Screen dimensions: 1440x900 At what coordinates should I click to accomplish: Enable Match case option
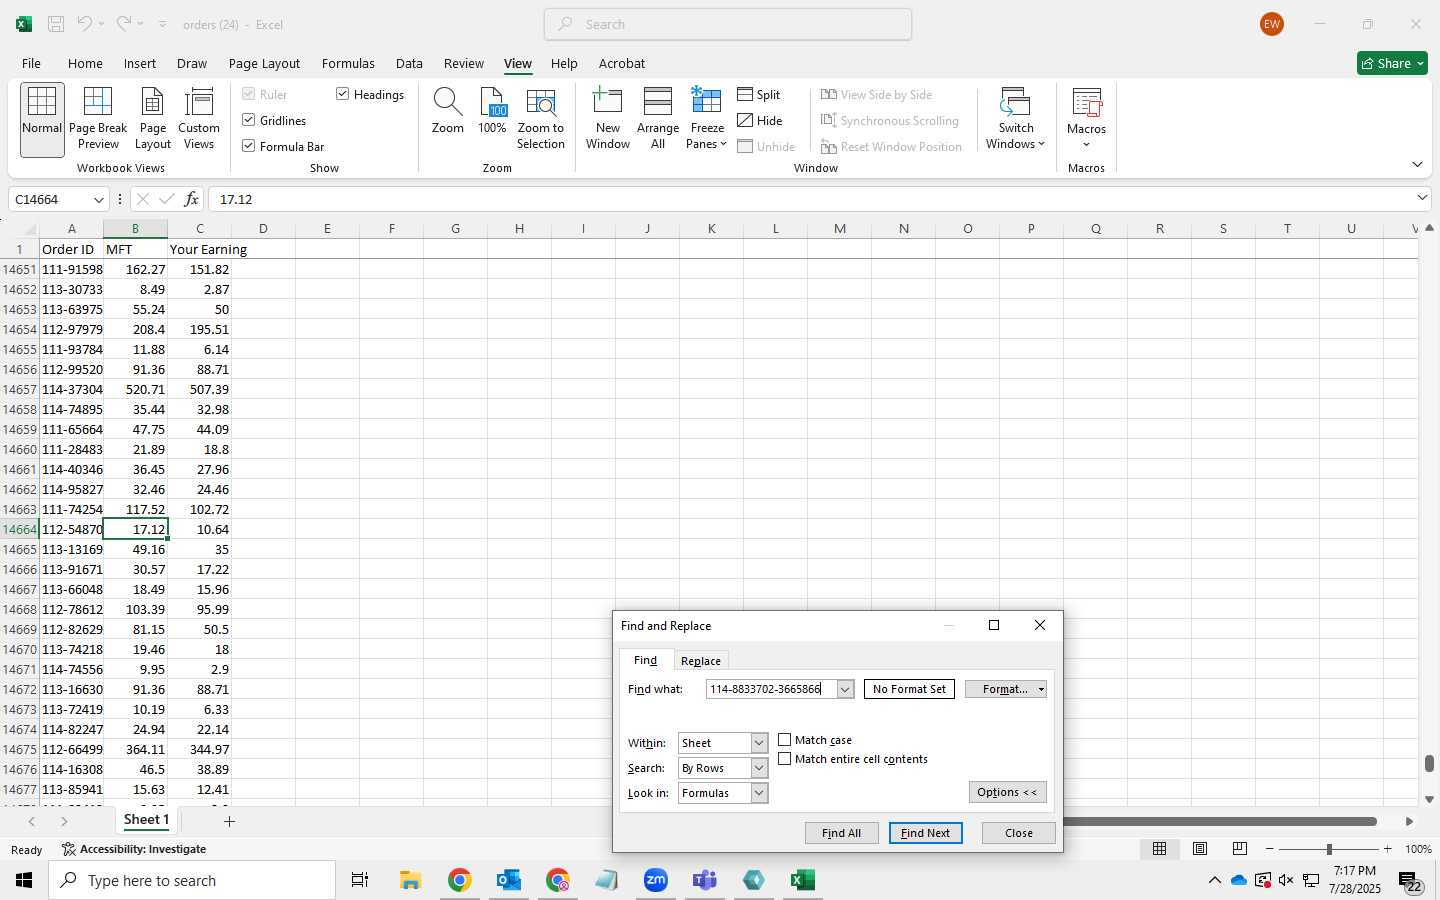(x=785, y=740)
